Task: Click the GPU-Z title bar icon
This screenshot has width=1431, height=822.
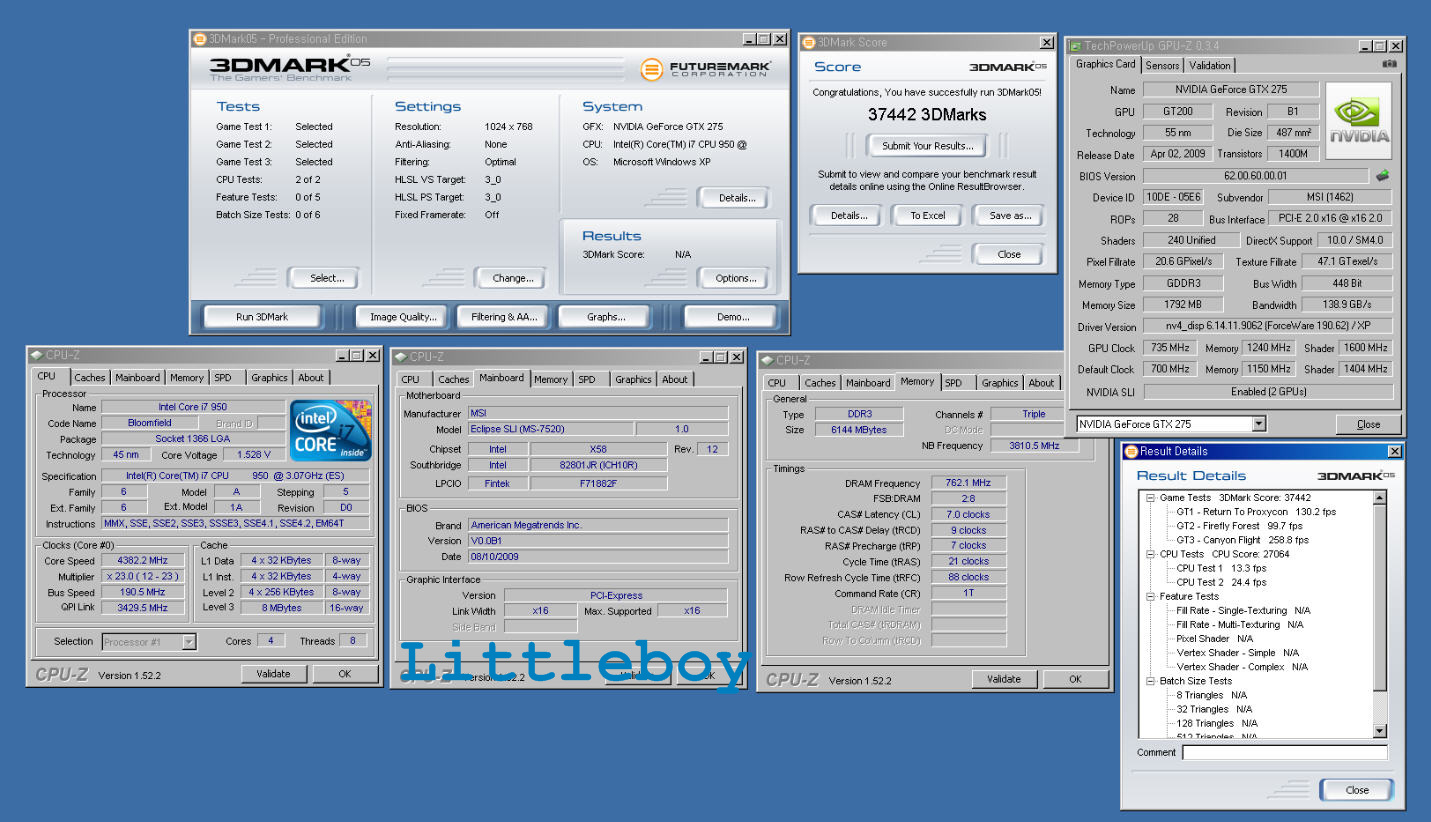Action: coord(1075,46)
